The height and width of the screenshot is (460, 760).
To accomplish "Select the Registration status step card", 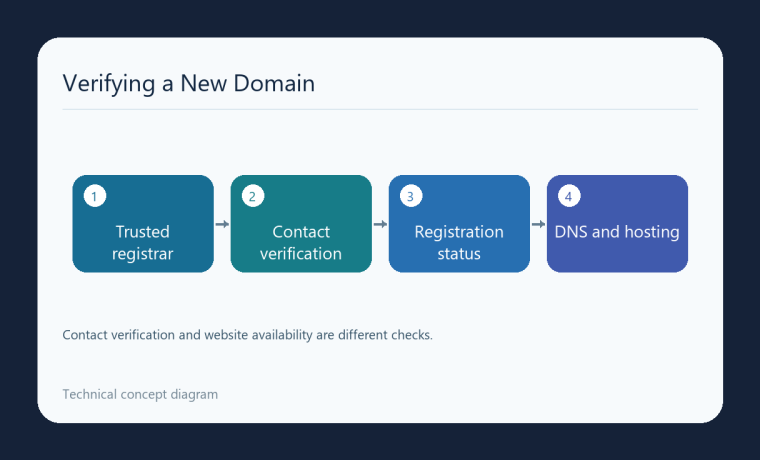I will coord(459,224).
